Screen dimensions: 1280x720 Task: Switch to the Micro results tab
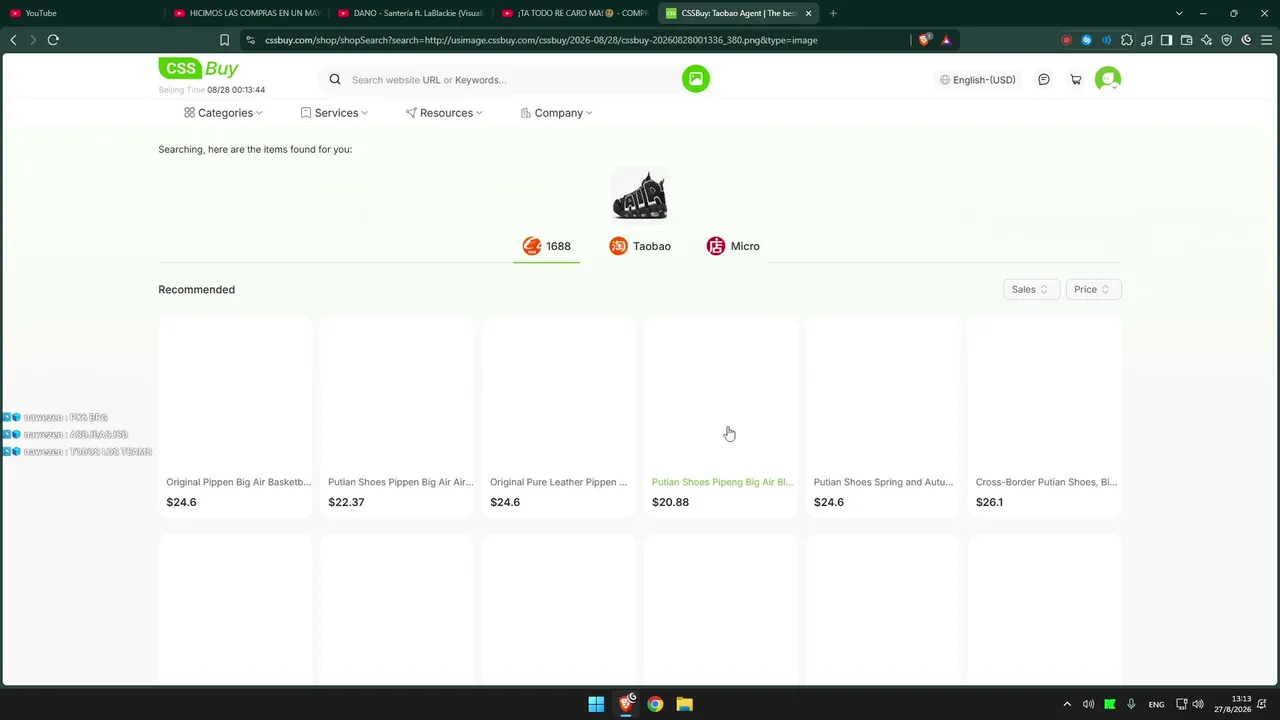(733, 246)
